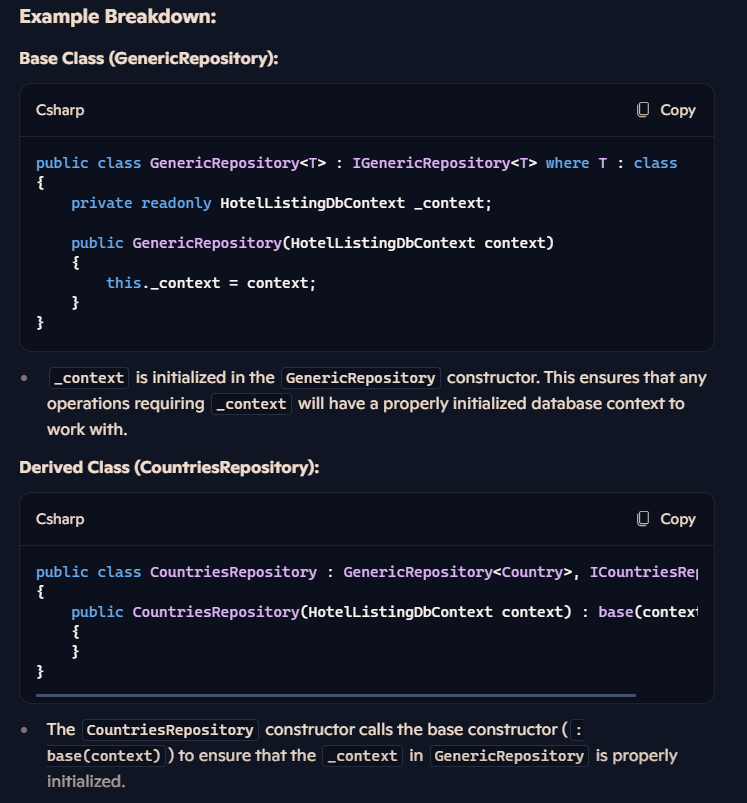
Task: Click the 'Base Class (GenericRepository):' heading
Action: 148,58
